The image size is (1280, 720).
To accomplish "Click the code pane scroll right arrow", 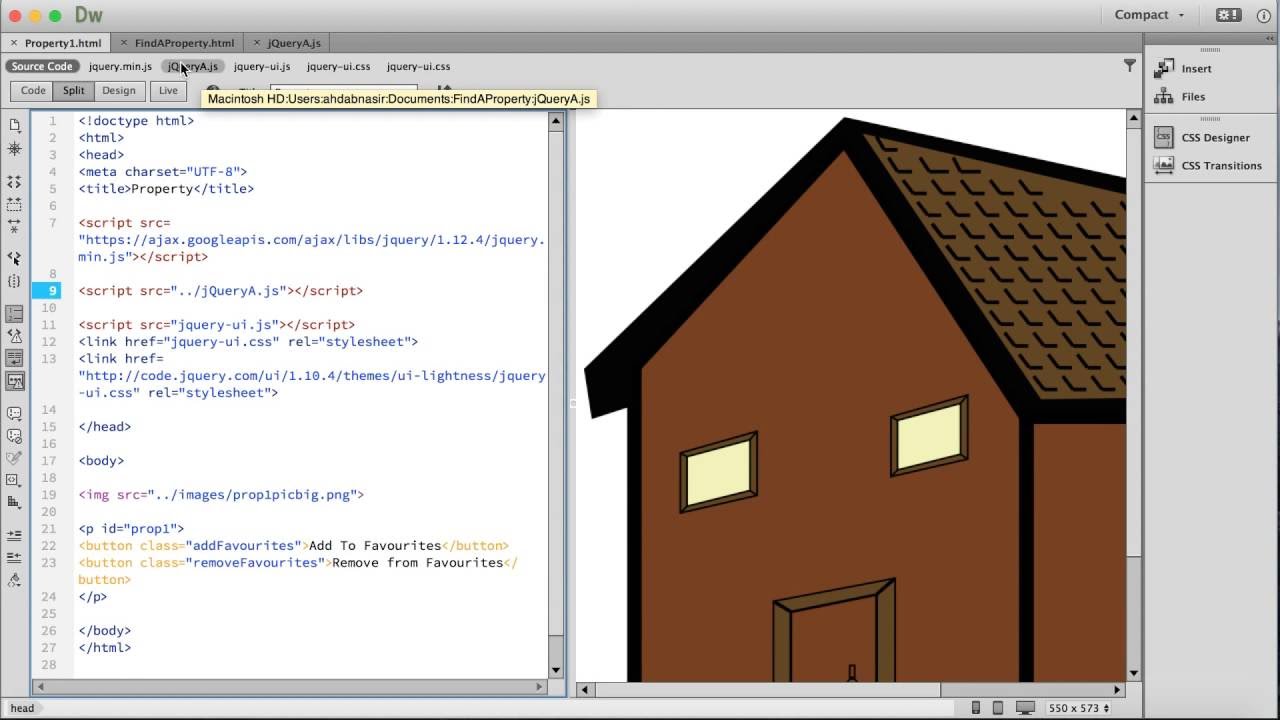I will [539, 686].
